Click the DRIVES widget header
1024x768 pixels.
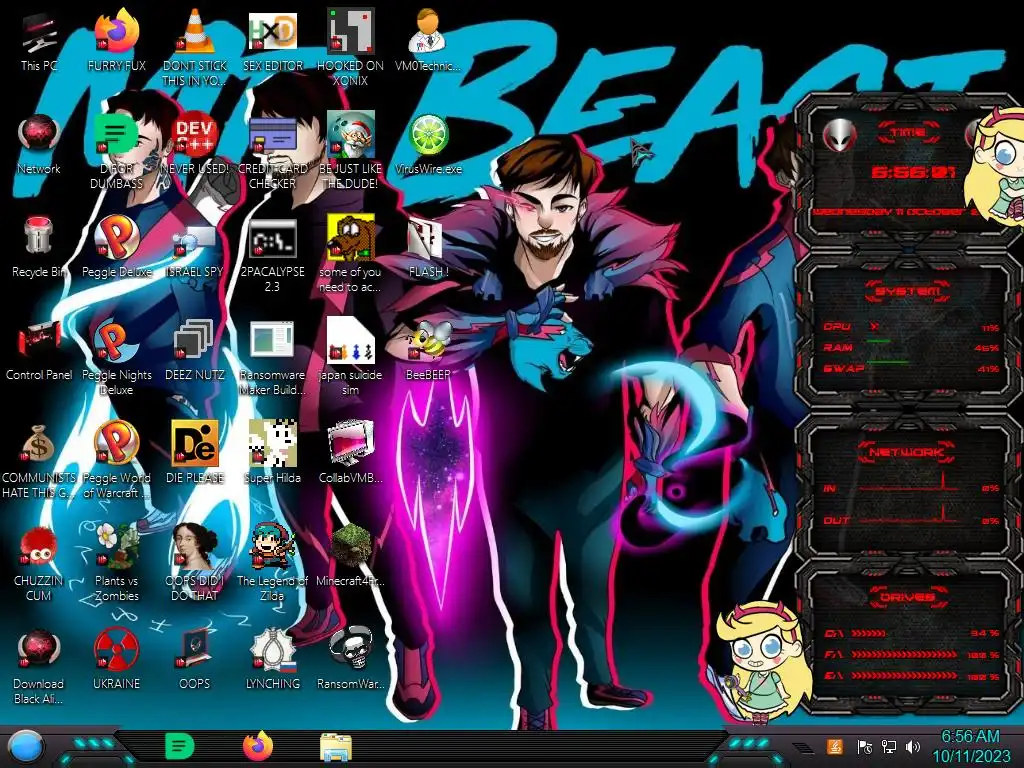(x=907, y=597)
